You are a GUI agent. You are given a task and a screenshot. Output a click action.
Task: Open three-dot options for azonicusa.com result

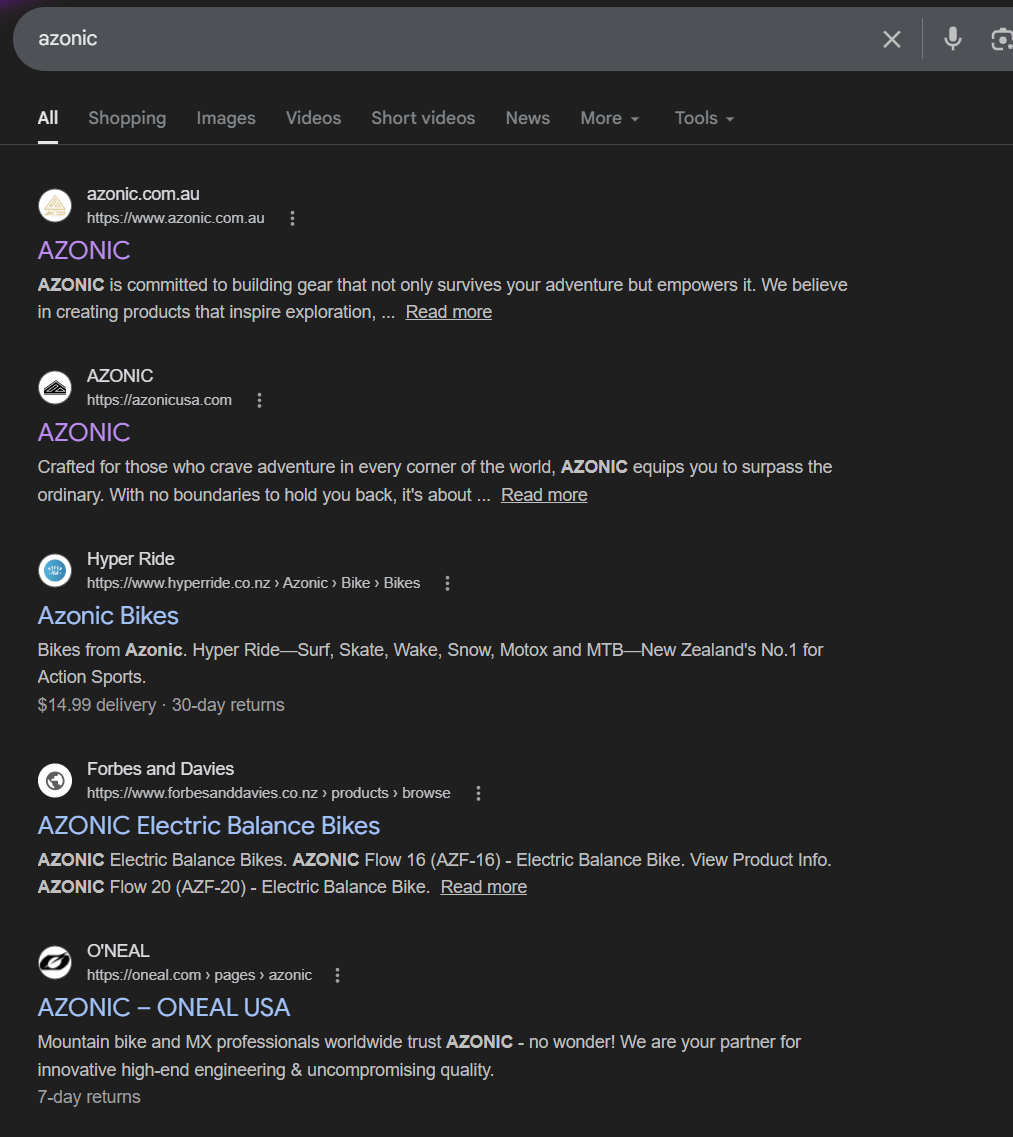259,400
